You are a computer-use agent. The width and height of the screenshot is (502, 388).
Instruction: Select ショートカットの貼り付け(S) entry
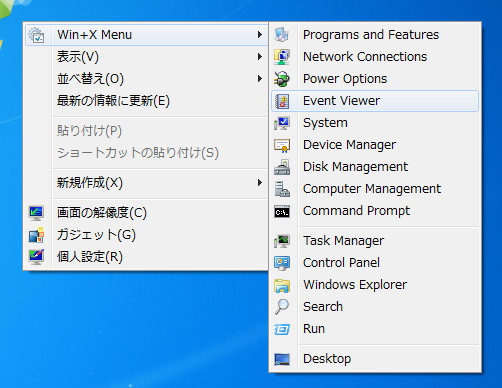click(x=147, y=153)
